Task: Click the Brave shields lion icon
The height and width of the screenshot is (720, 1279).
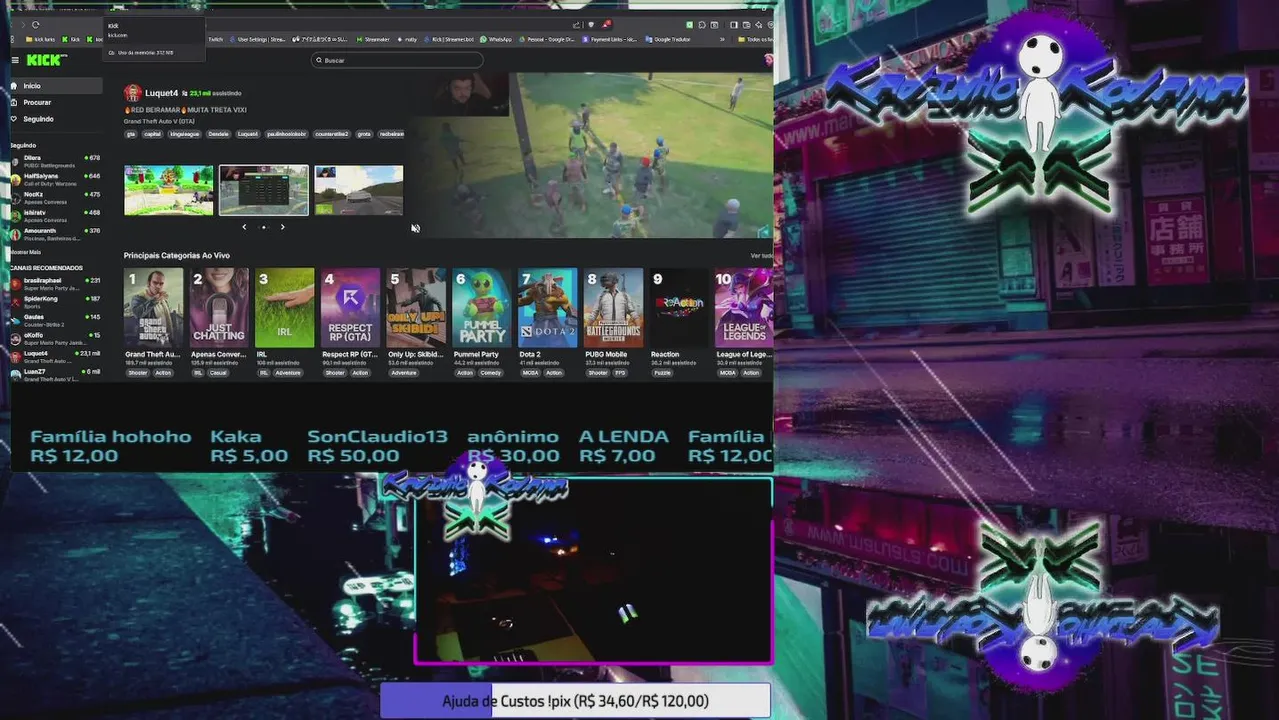Action: [x=591, y=25]
